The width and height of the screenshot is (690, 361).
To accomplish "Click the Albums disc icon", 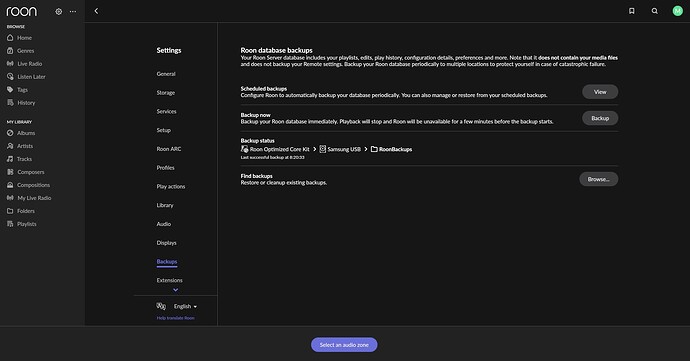I will [x=10, y=133].
